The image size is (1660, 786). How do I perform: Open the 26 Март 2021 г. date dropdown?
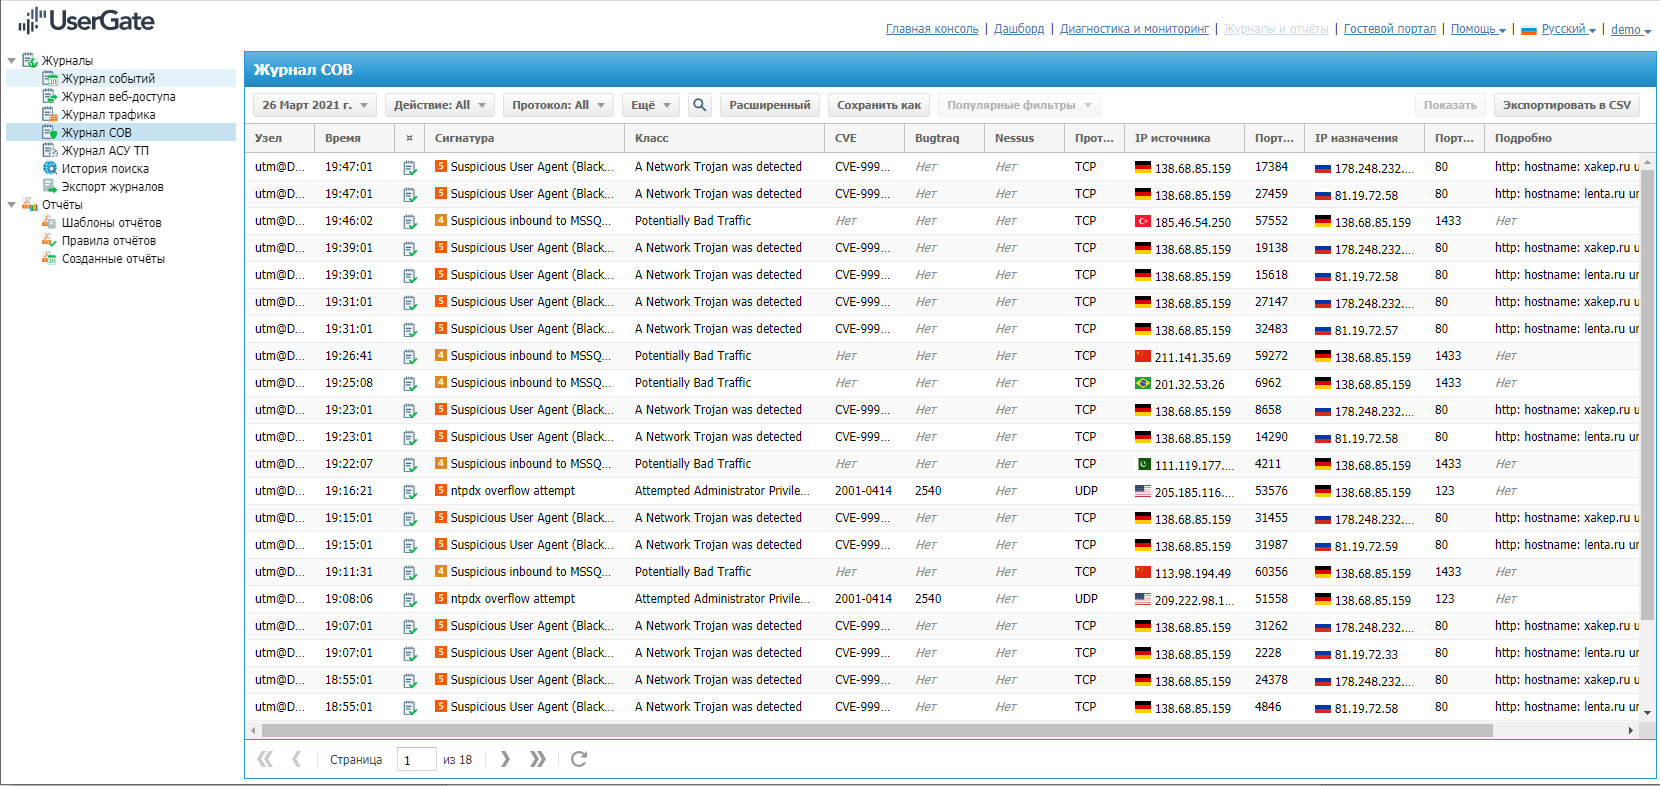coord(315,105)
